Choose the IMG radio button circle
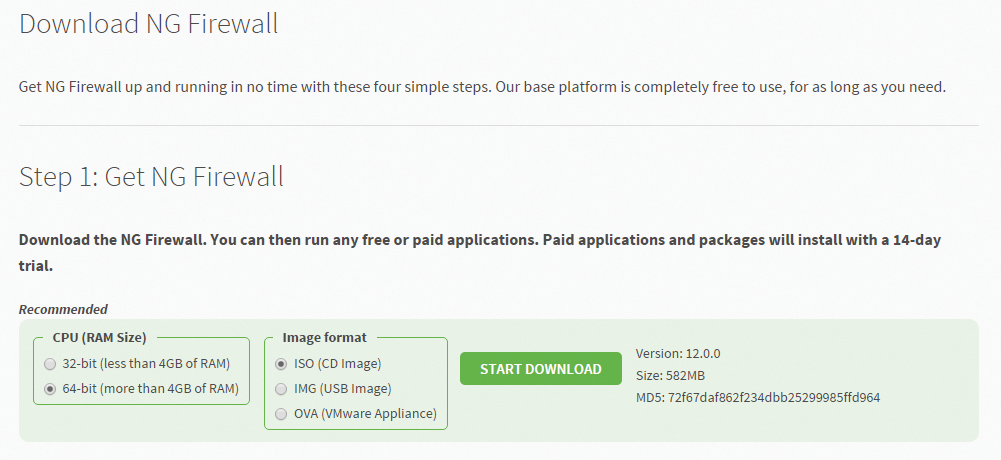Image resolution: width=1001 pixels, height=460 pixels. tap(281, 389)
